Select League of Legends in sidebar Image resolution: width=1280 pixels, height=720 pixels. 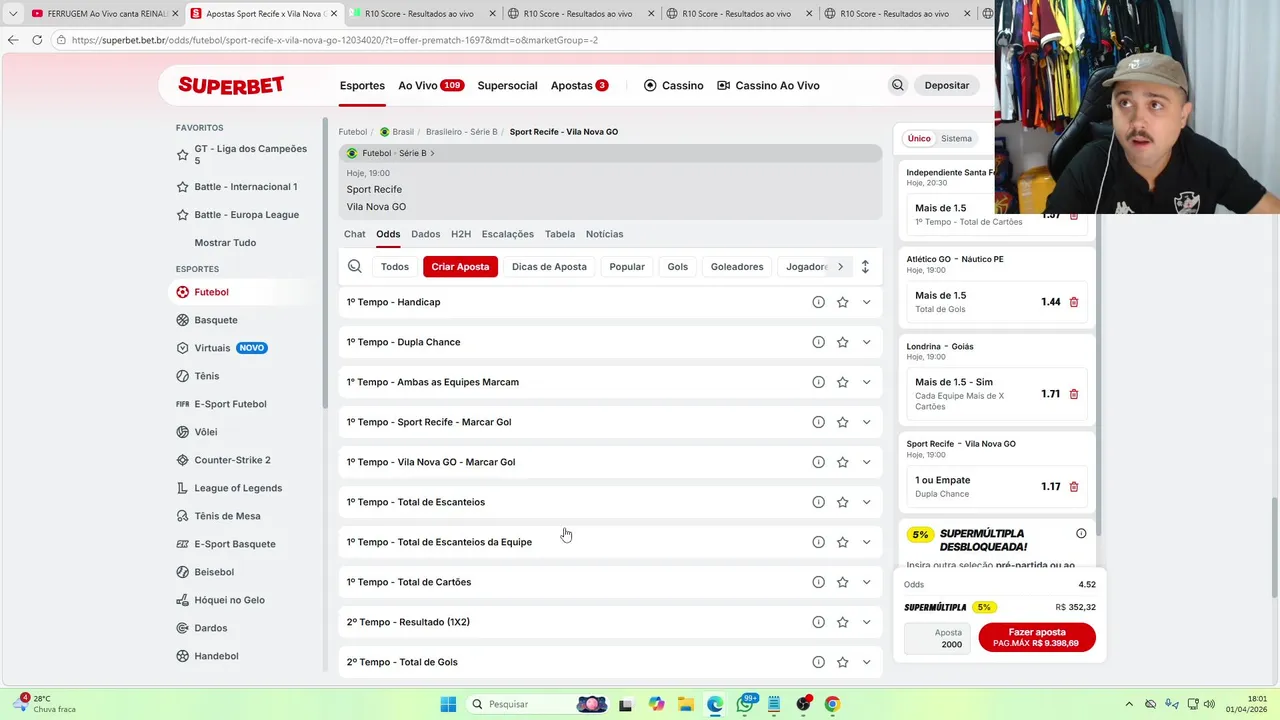click(x=238, y=488)
